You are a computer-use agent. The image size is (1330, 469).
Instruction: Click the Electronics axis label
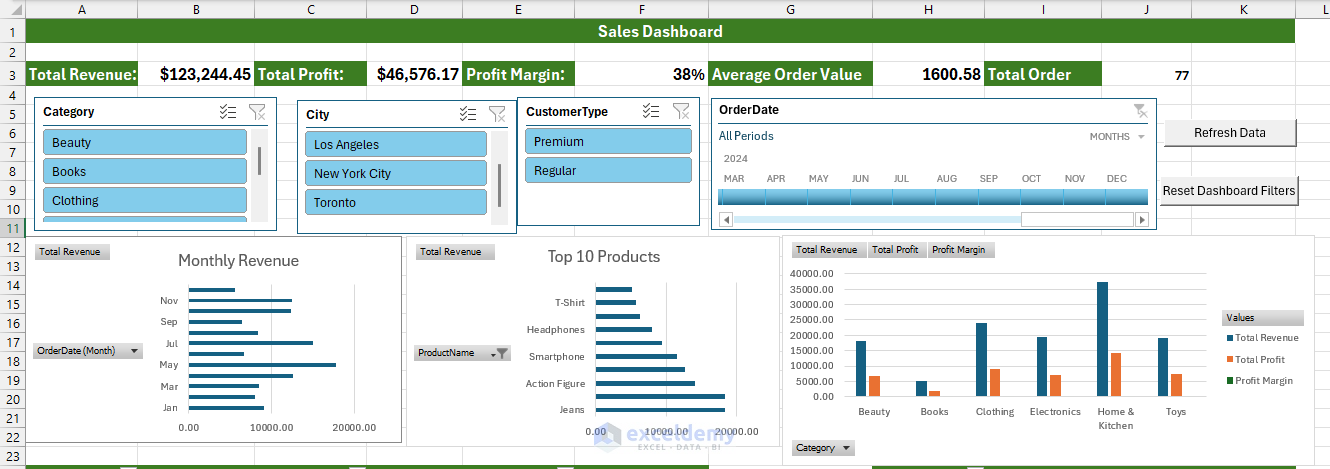click(x=1056, y=412)
